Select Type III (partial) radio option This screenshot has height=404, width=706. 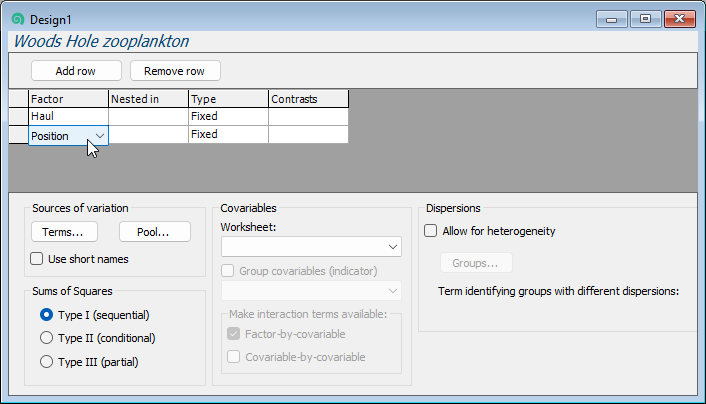(46, 362)
